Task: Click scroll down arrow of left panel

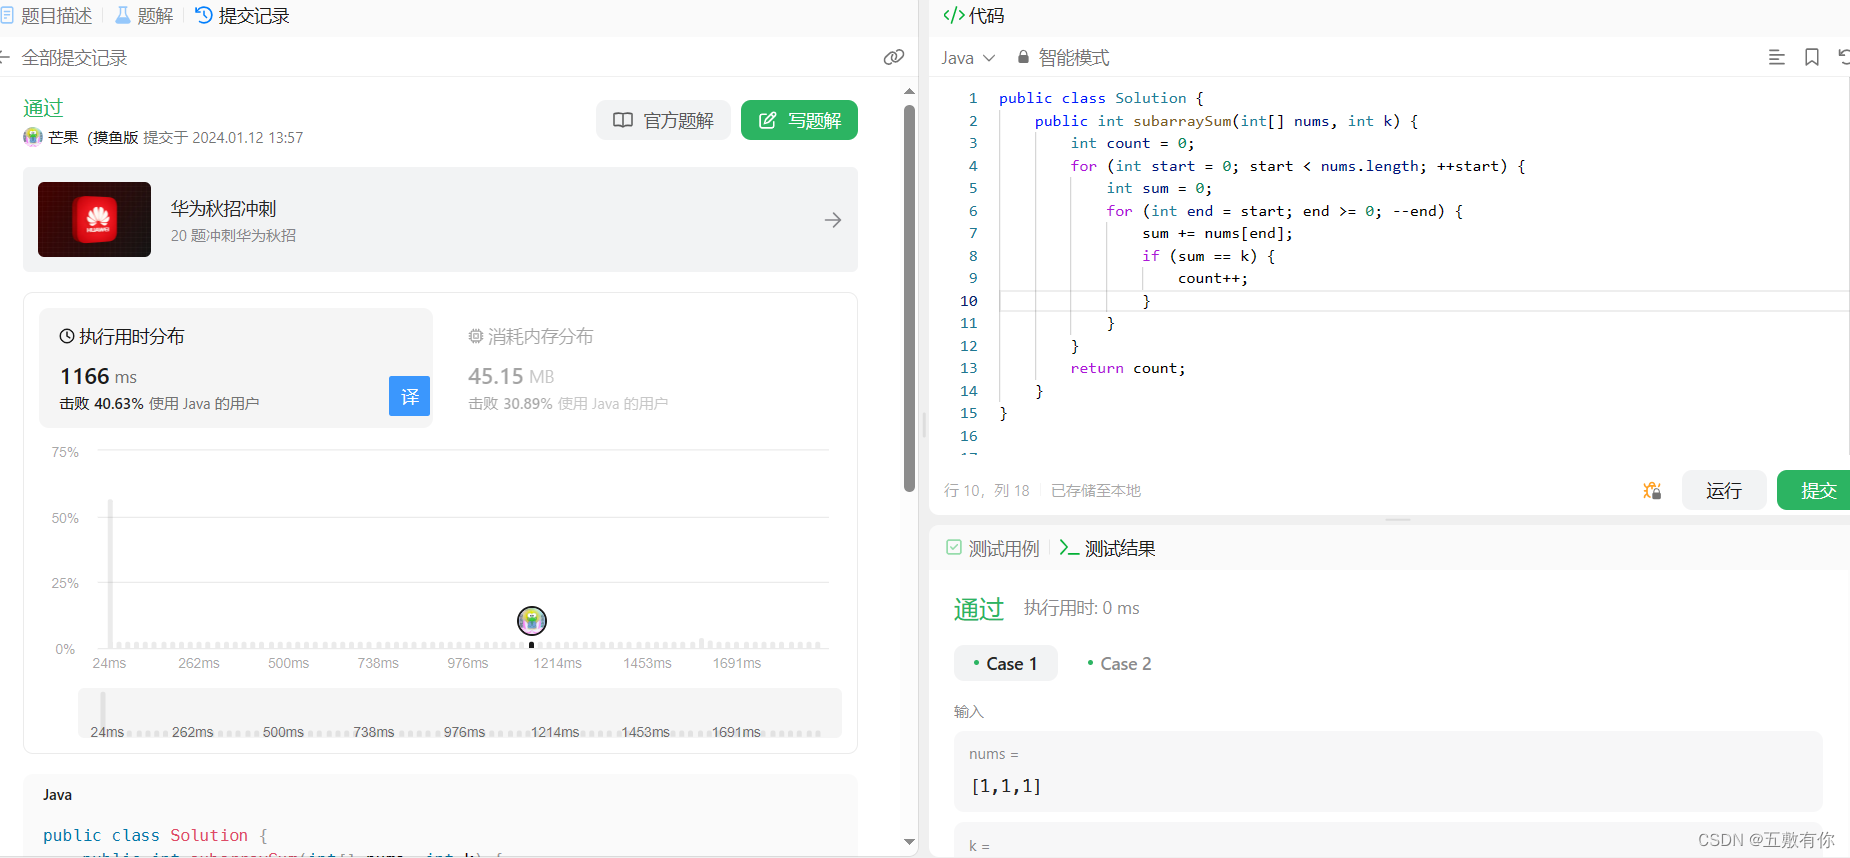Action: point(909,842)
